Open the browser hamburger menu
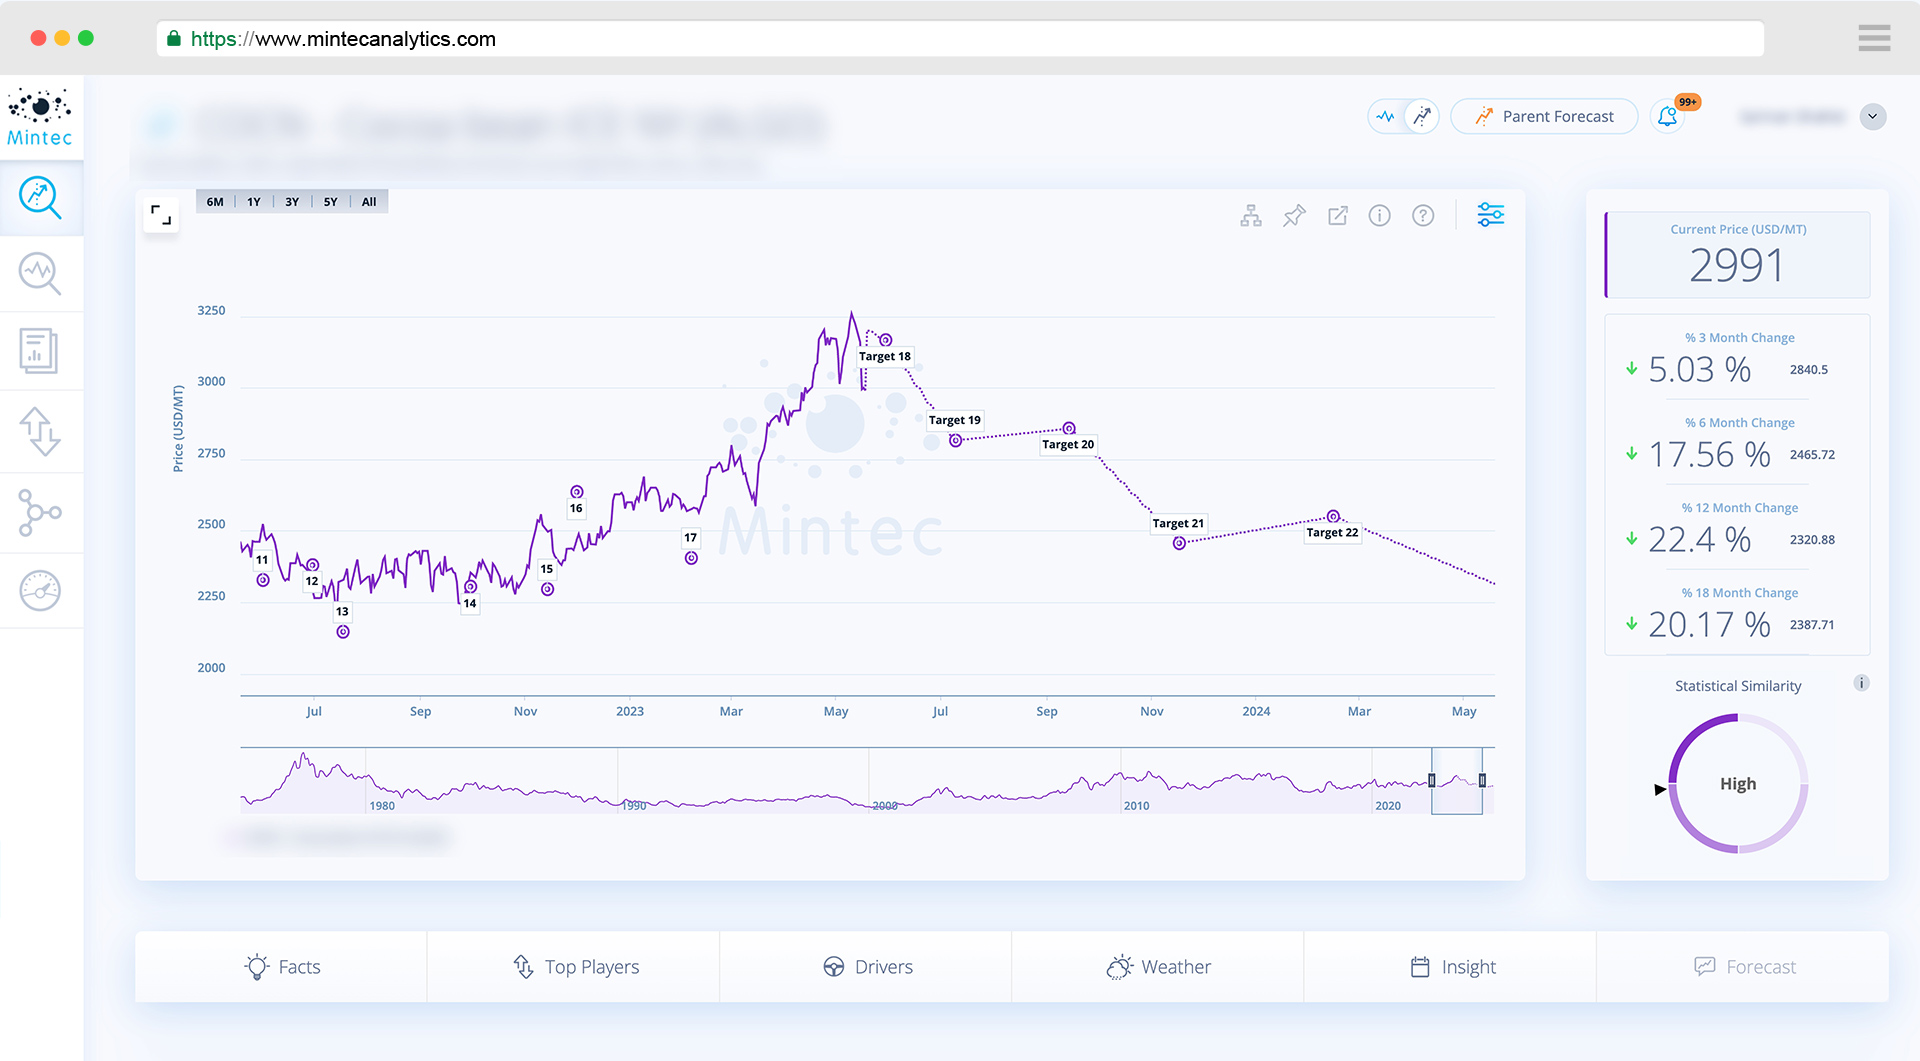Image resolution: width=1920 pixels, height=1061 pixels. coord(1875,38)
